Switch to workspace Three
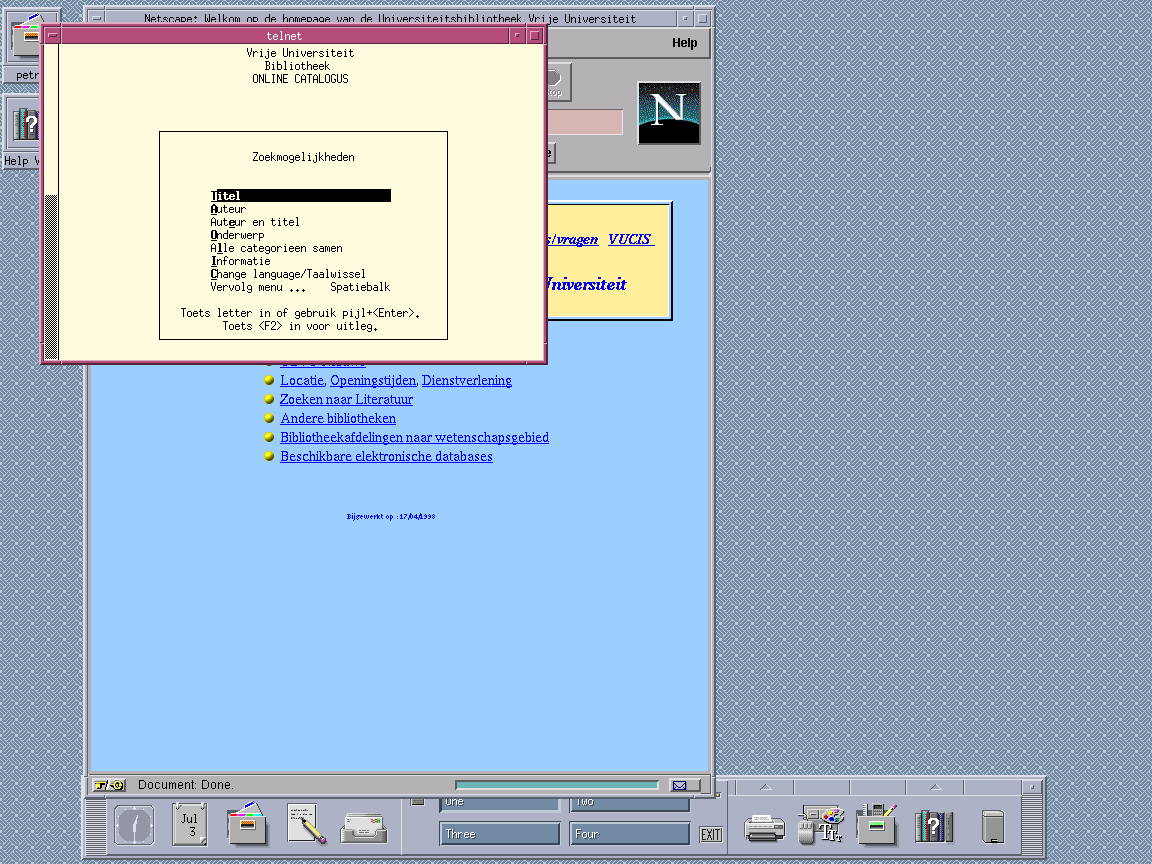Screen dimensions: 1152x864 point(500,834)
